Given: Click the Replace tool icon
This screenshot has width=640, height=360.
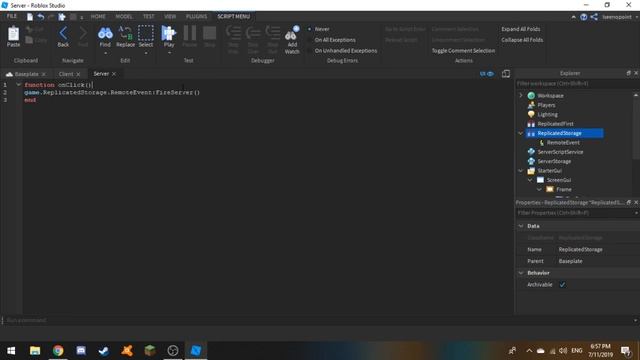Looking at the screenshot, I should click(x=125, y=33).
